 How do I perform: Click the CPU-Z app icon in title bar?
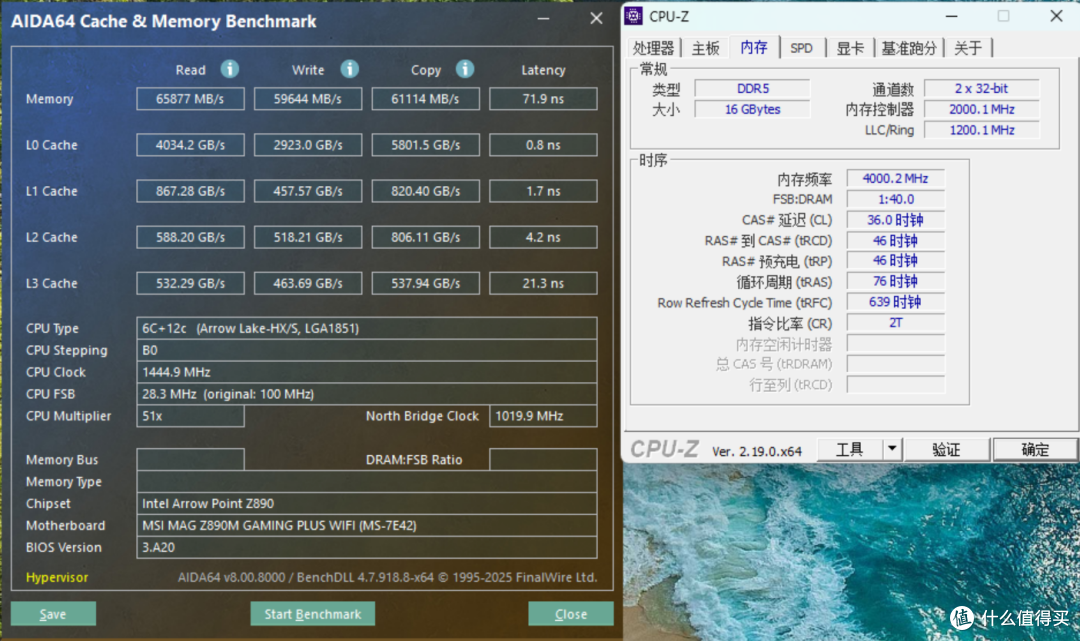(x=634, y=16)
